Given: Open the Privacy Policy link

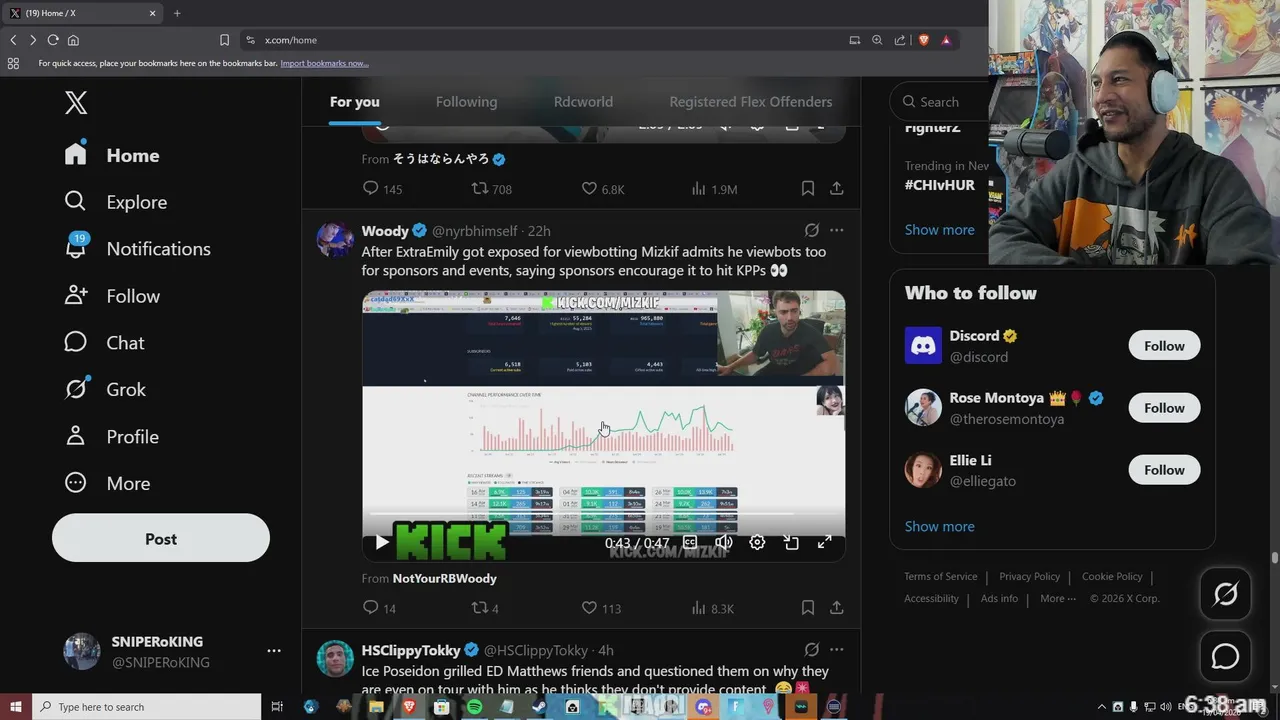Looking at the screenshot, I should [1029, 576].
